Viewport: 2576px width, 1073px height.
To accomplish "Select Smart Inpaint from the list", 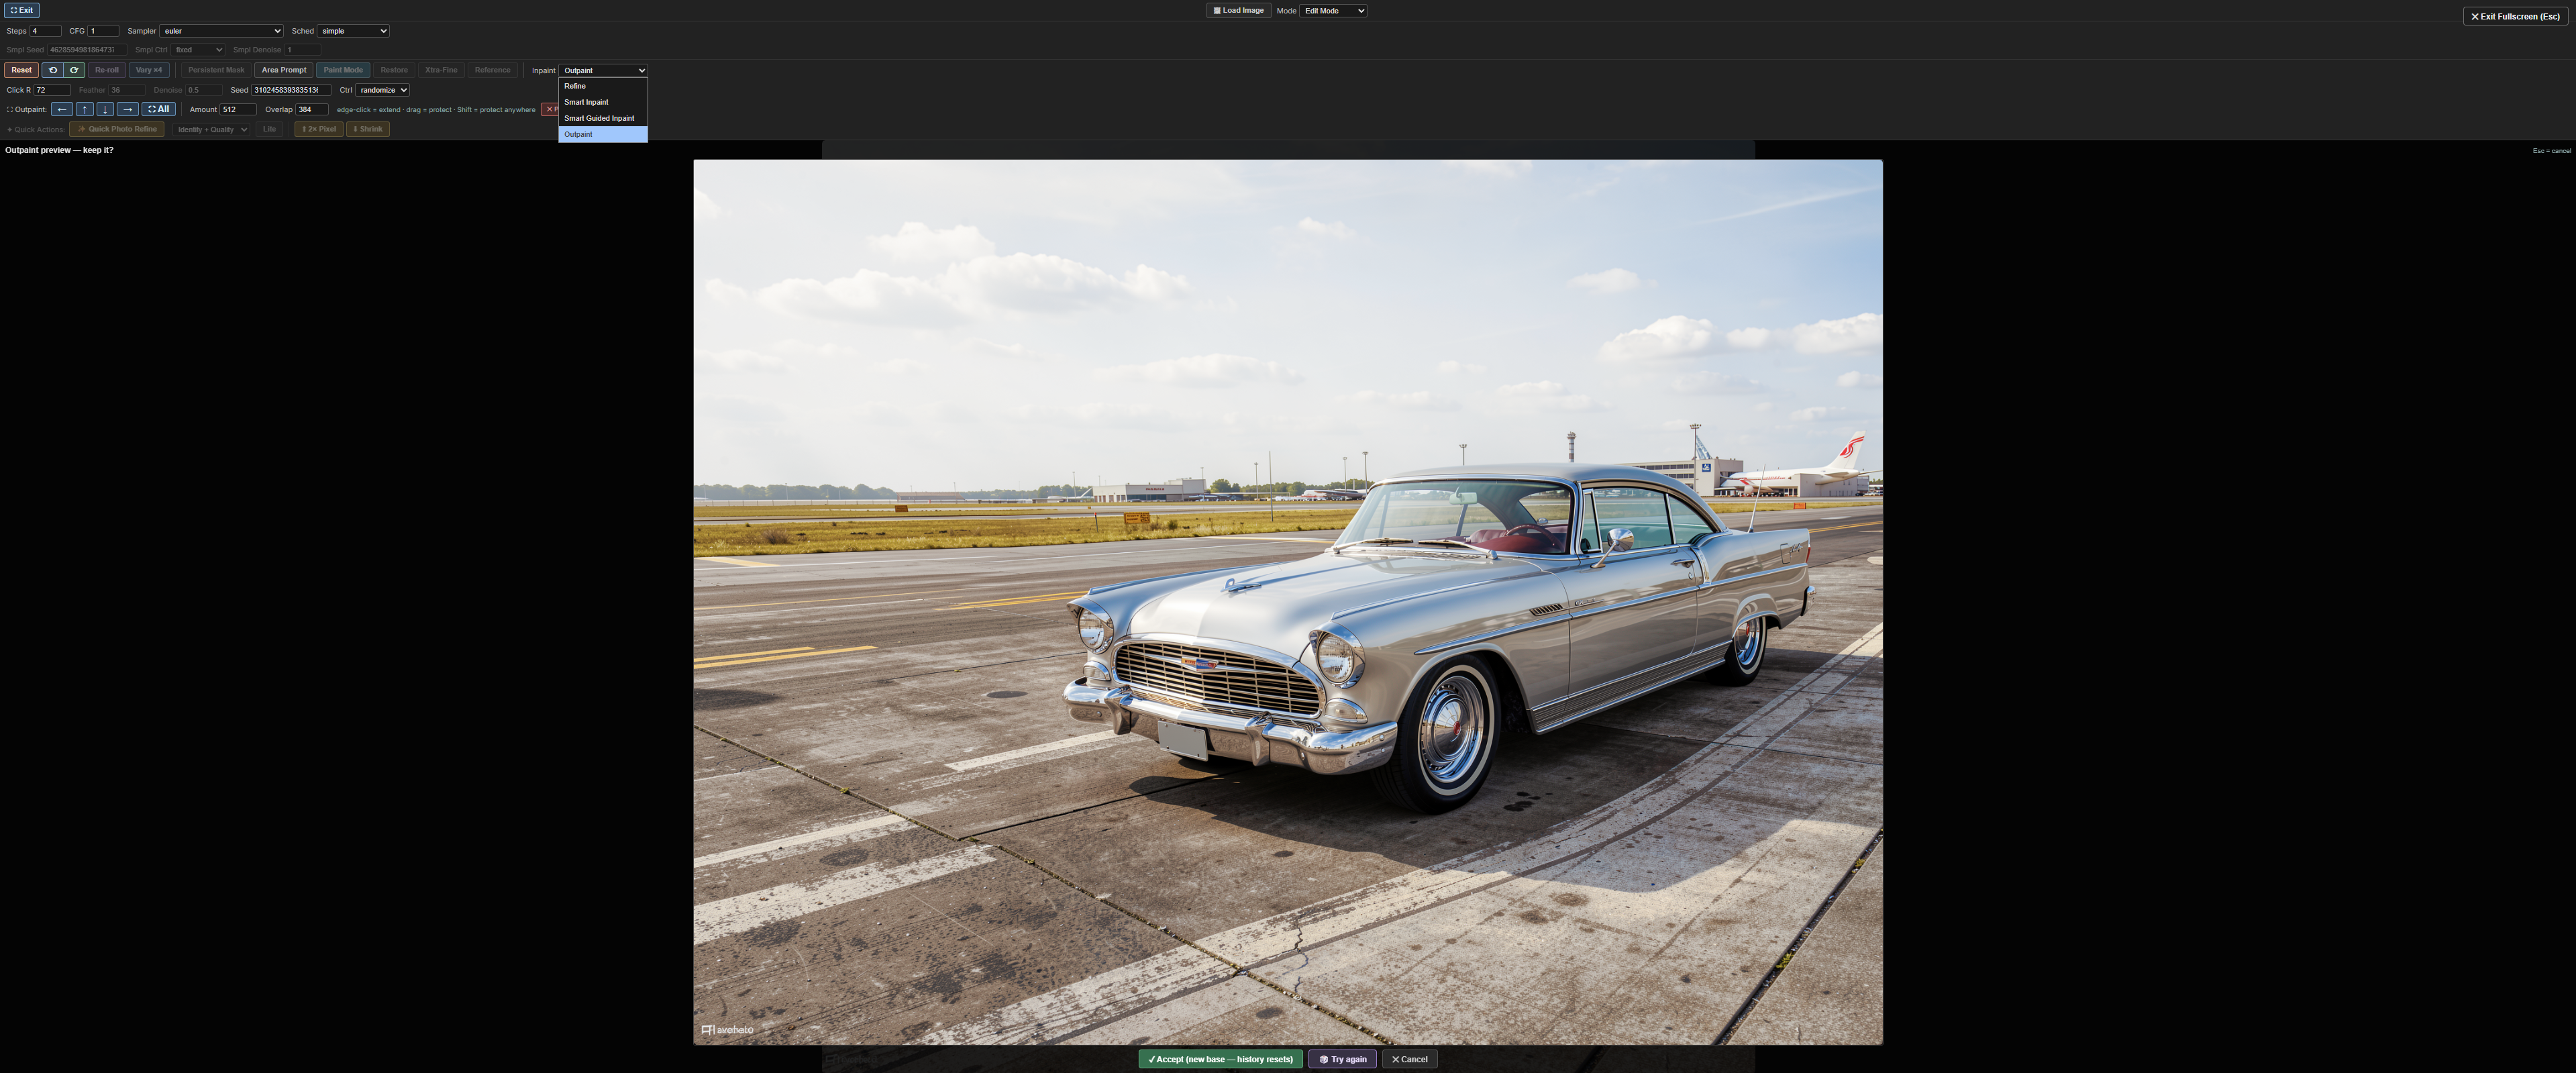I will [603, 102].
